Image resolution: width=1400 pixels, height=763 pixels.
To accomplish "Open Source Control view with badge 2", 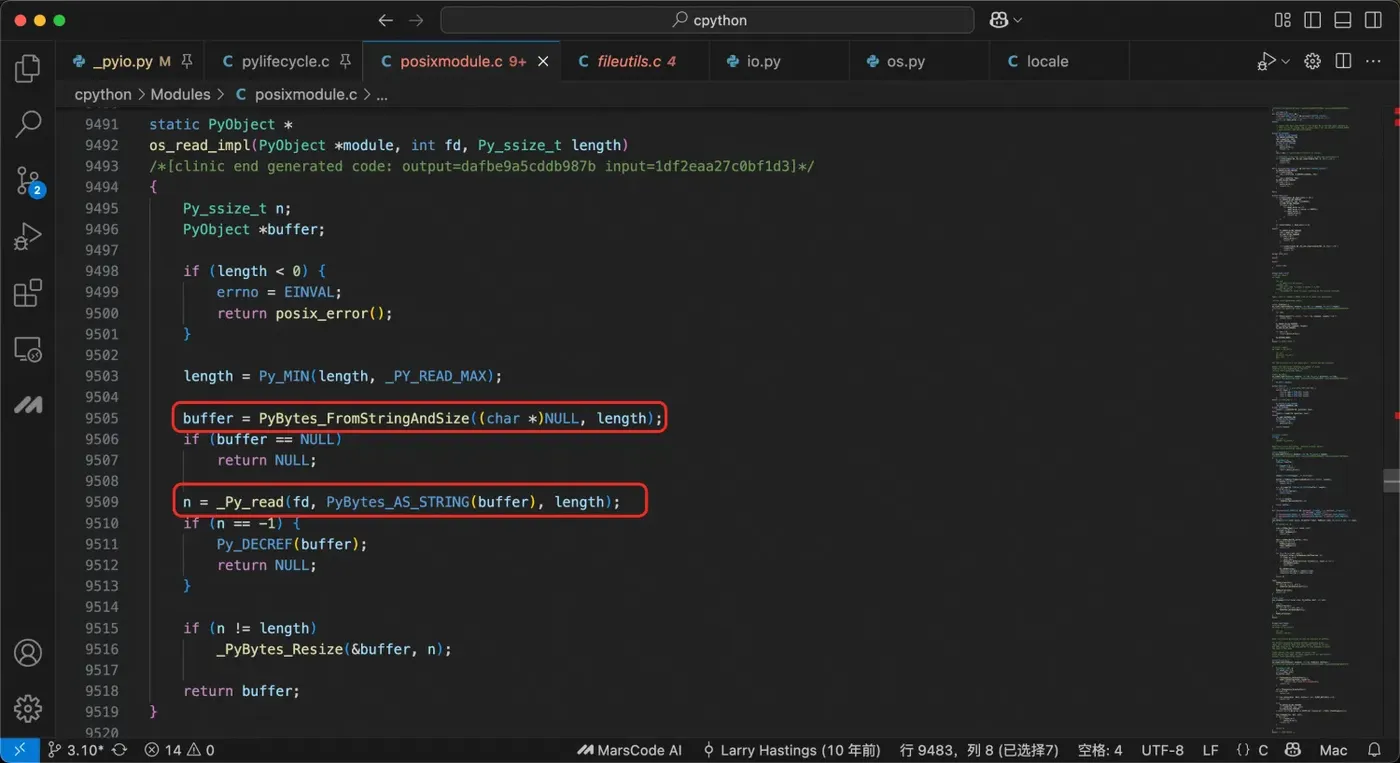I will pyautogui.click(x=28, y=181).
